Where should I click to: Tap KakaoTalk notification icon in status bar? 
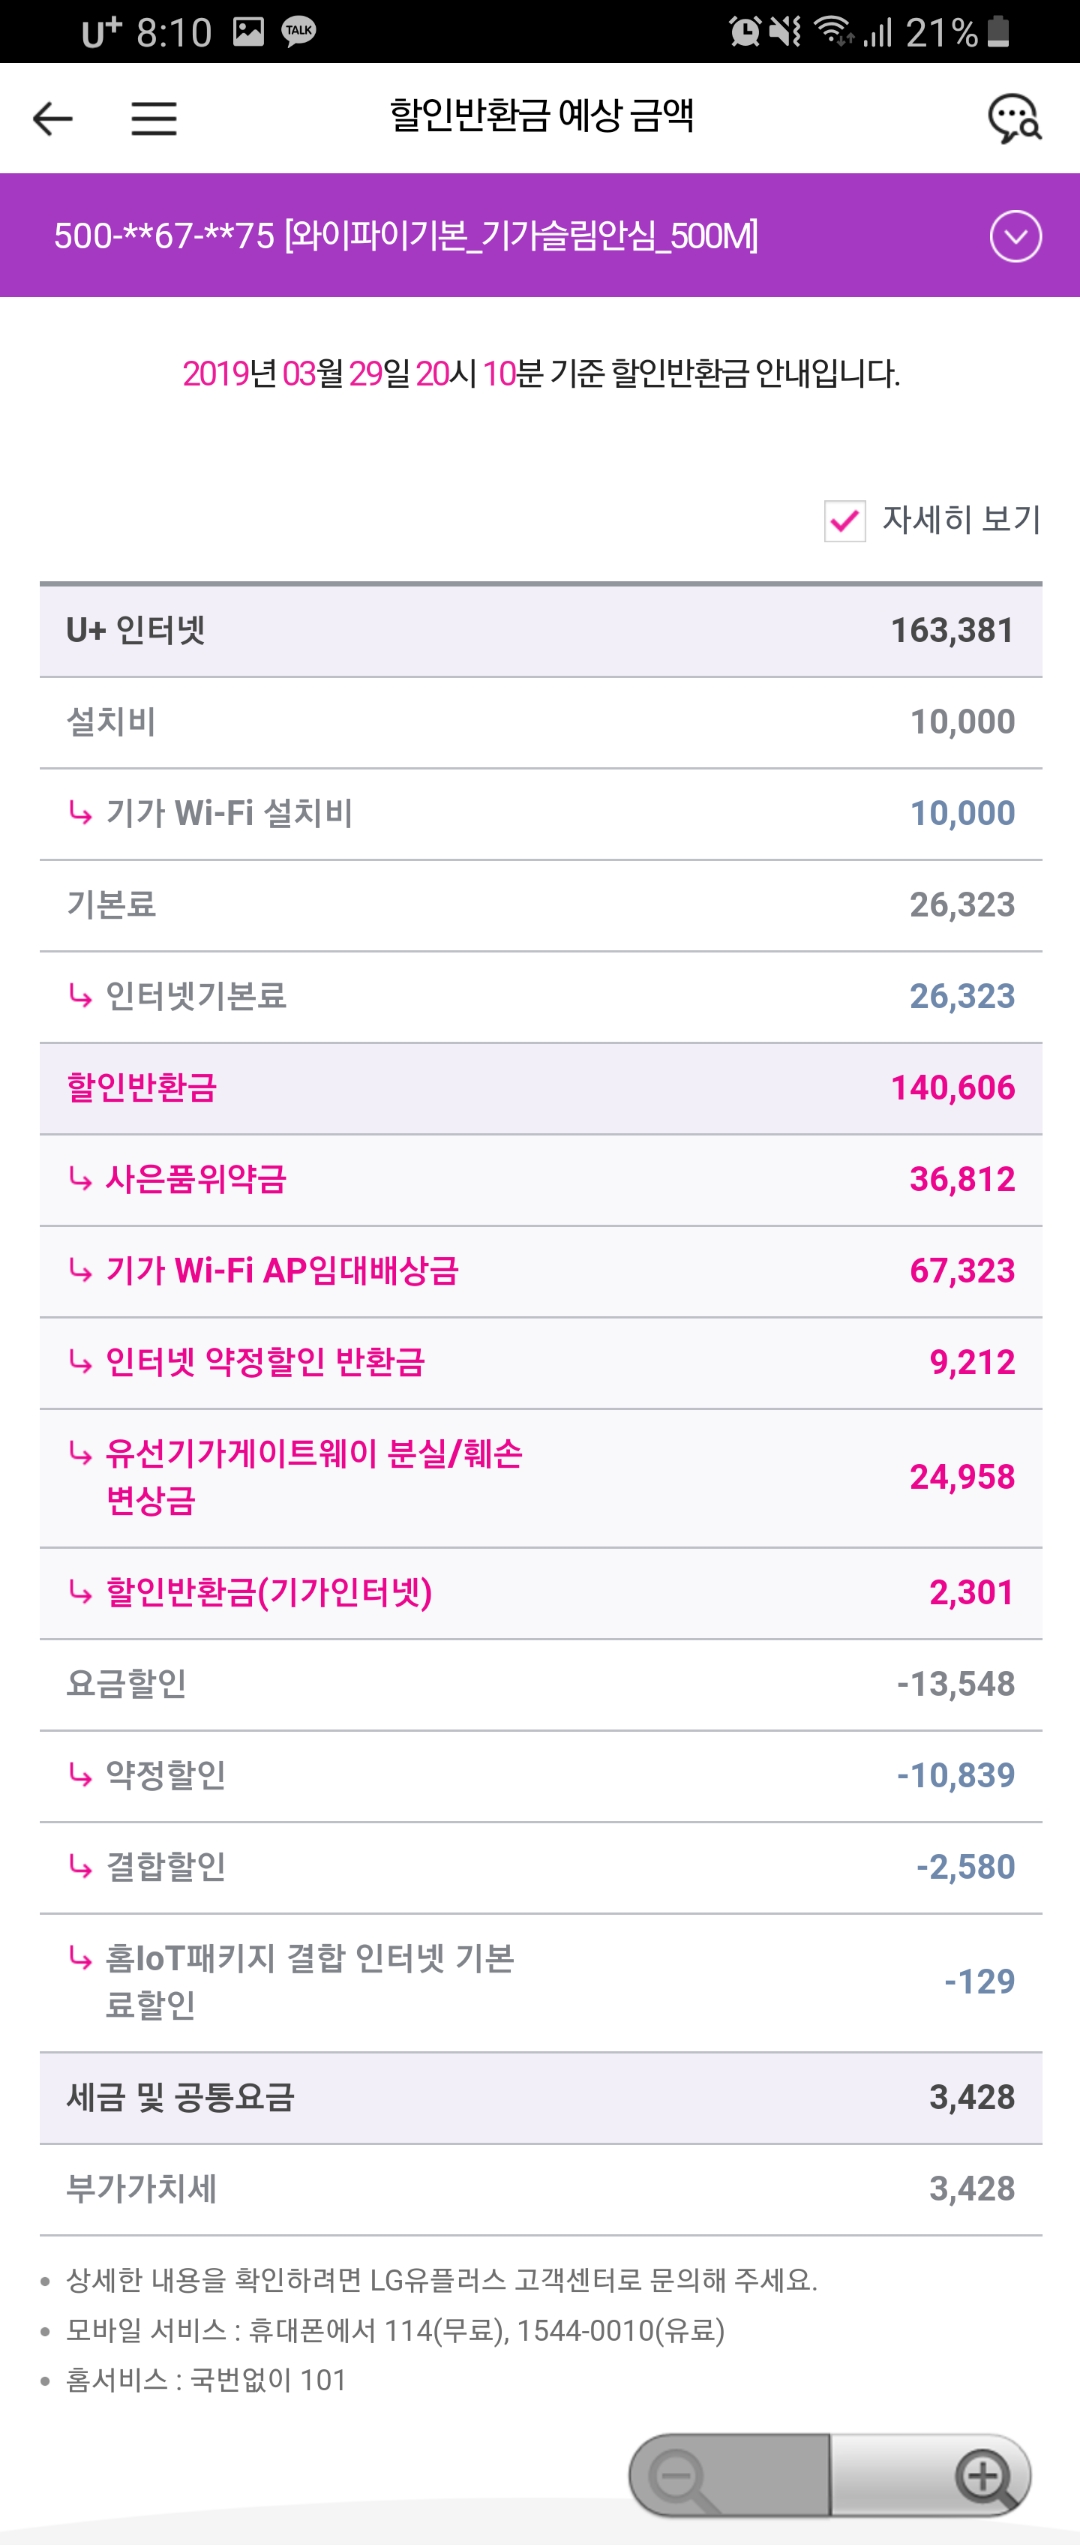(x=299, y=31)
